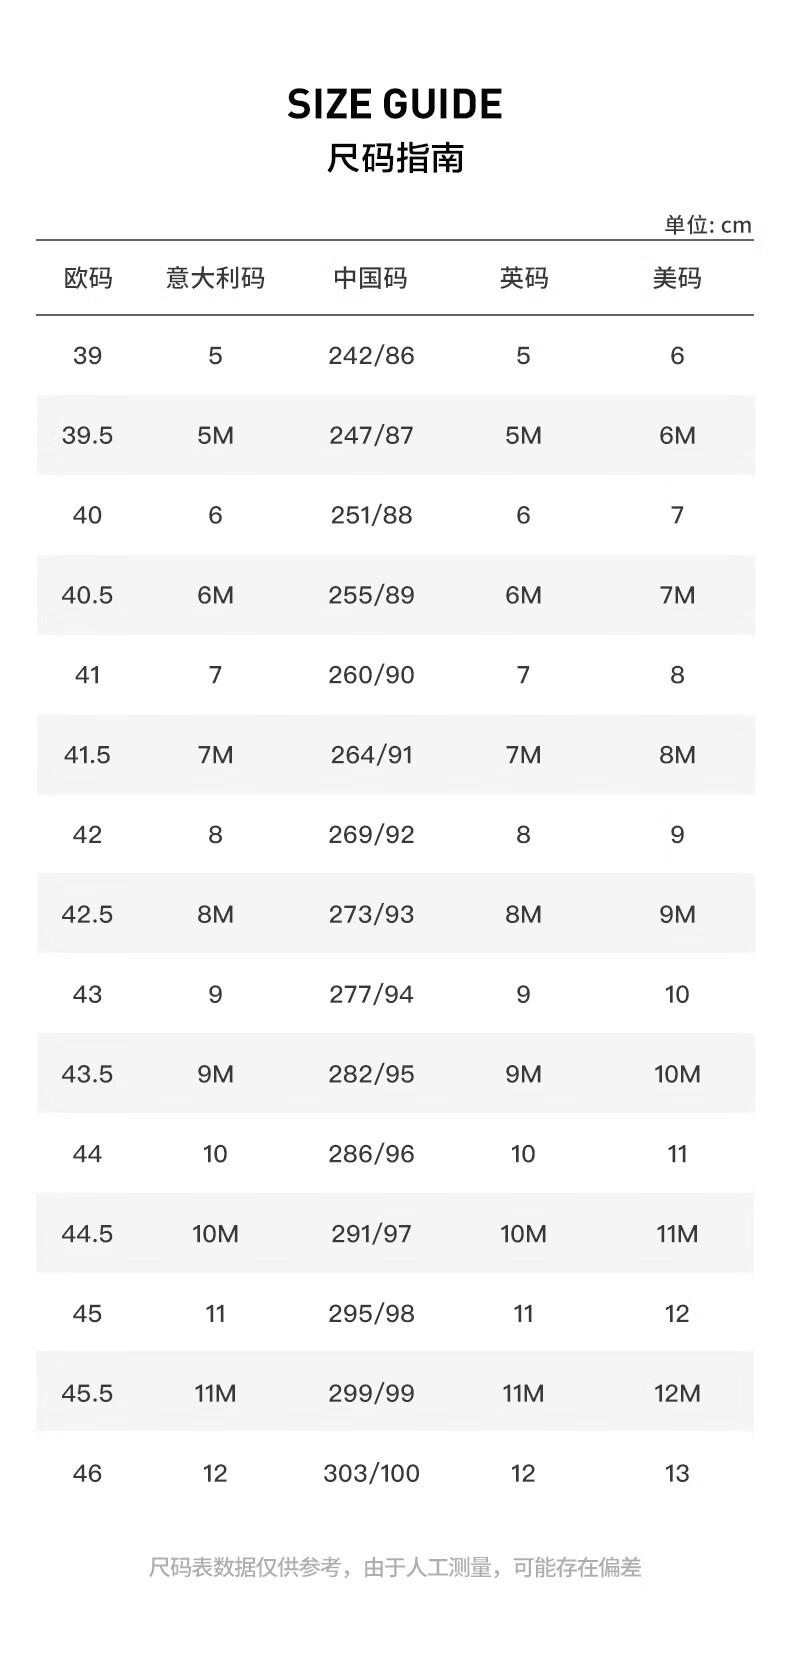
Task: Click US size 10M cell
Action: (x=677, y=1075)
